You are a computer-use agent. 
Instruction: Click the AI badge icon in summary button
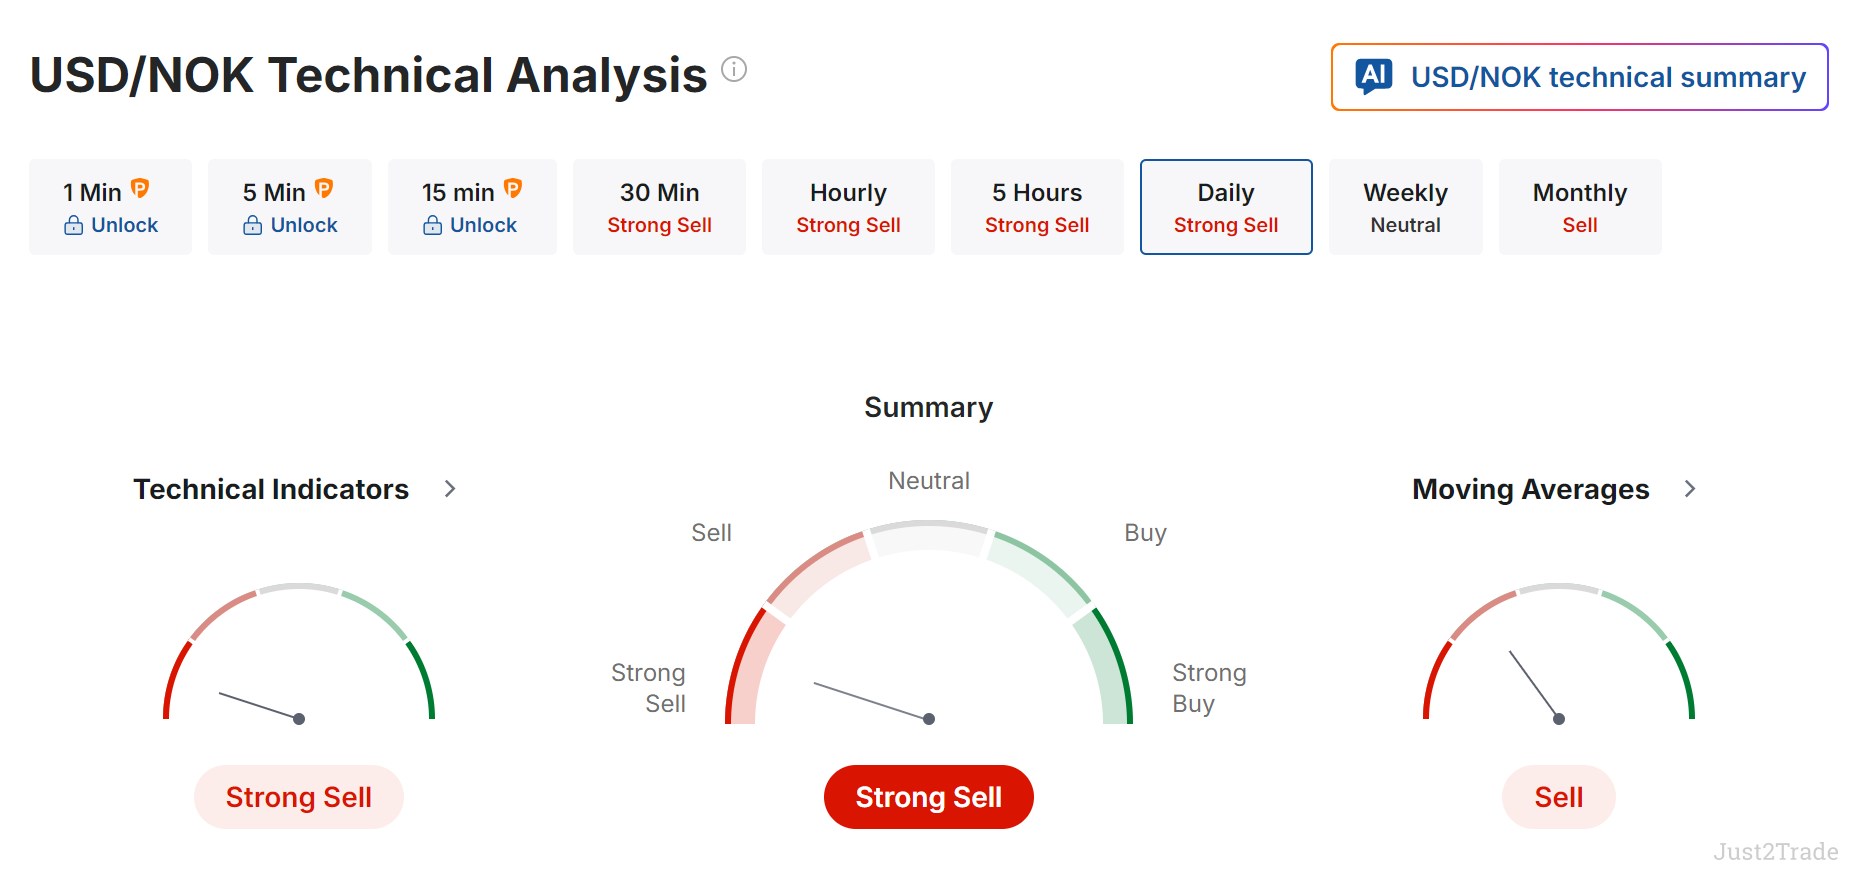click(x=1374, y=76)
